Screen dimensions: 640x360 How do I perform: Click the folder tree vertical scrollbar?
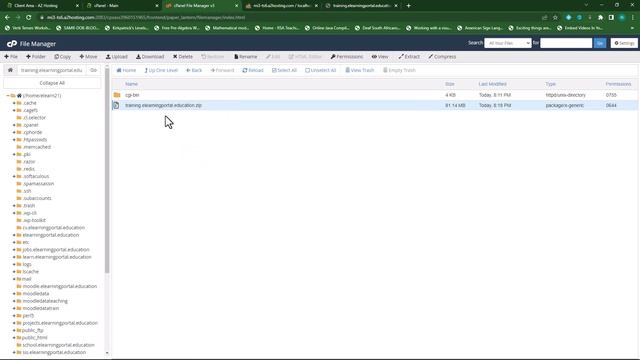pos(107,171)
